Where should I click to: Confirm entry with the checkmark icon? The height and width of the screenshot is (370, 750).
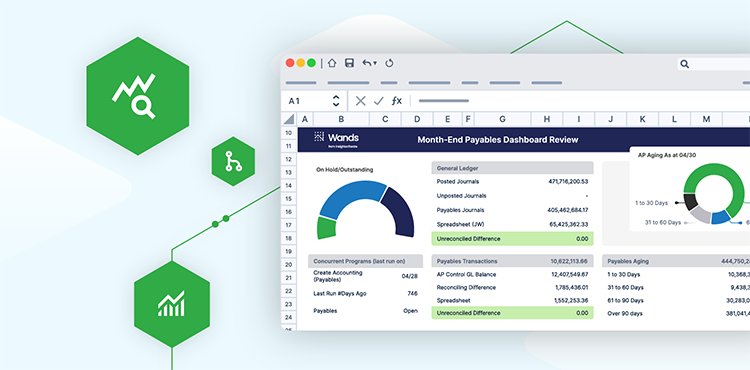(x=379, y=101)
